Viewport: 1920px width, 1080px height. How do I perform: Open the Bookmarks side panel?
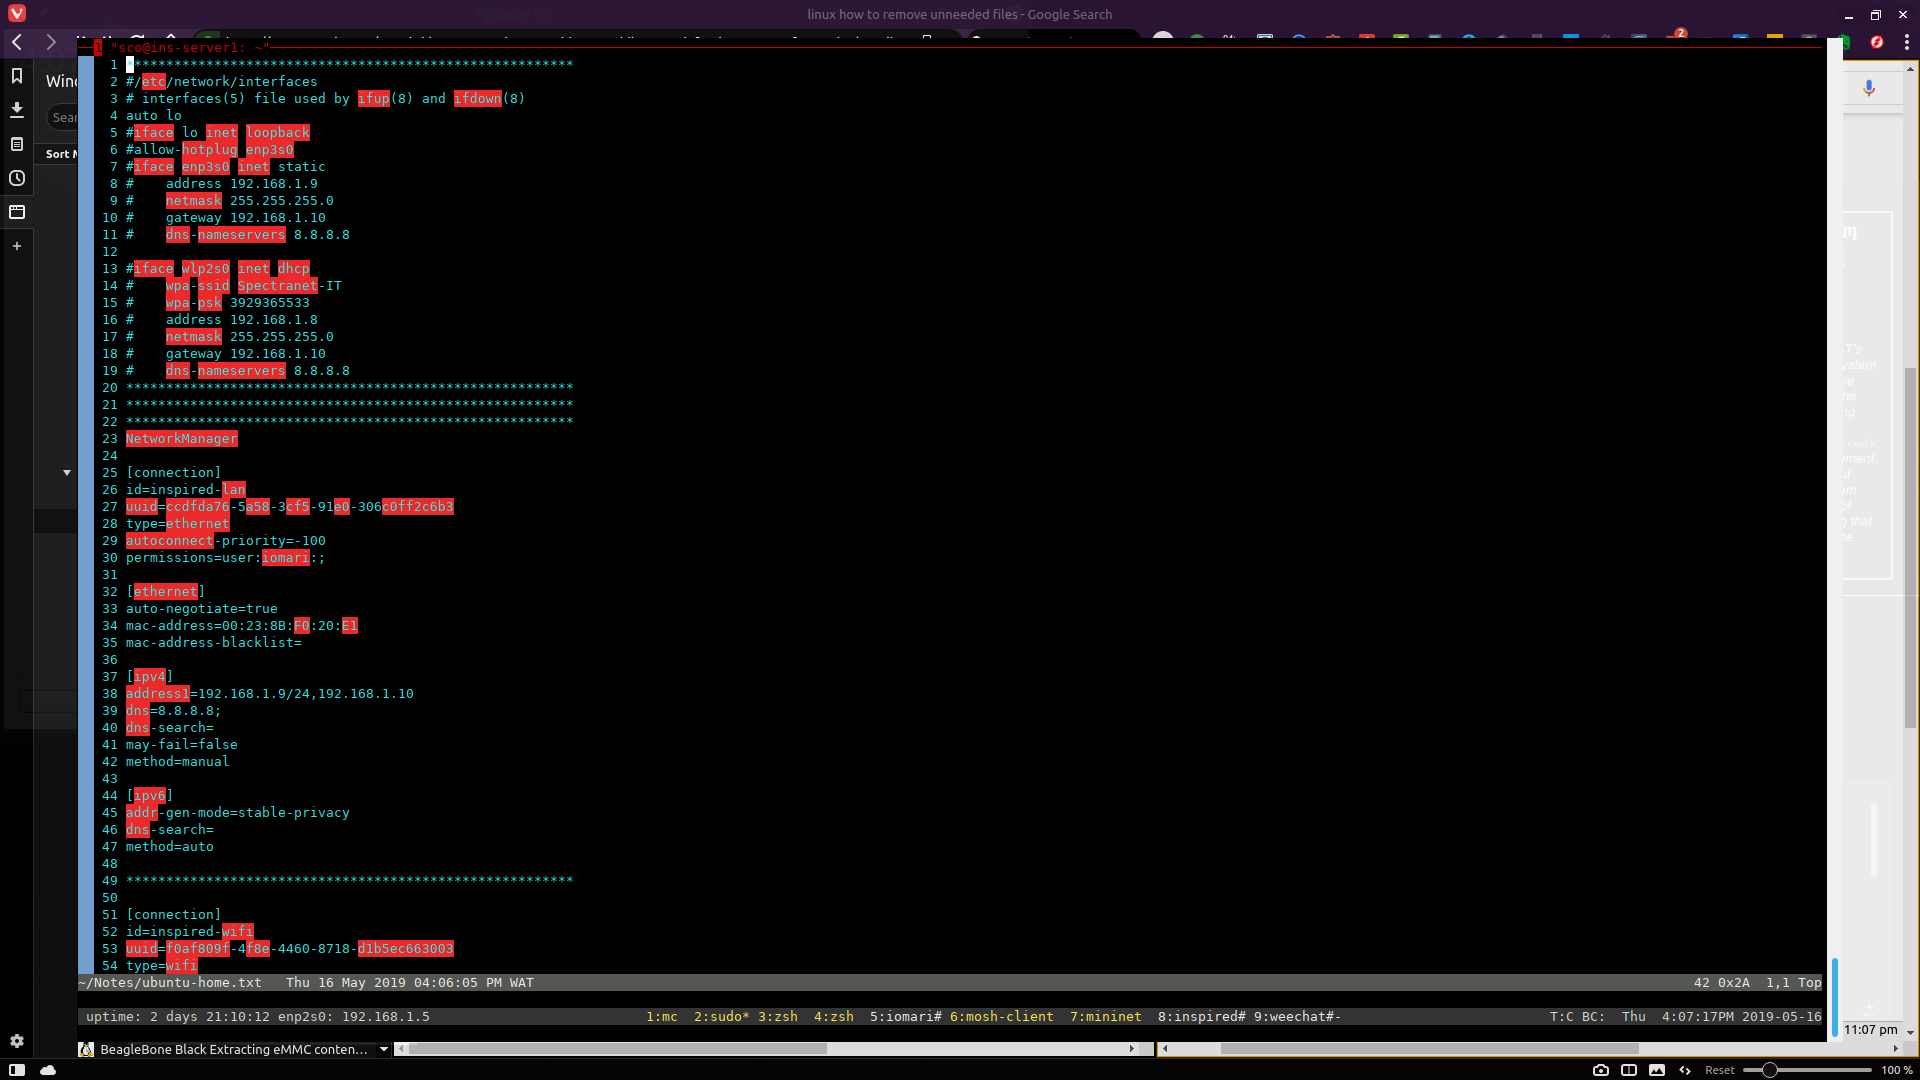17,76
